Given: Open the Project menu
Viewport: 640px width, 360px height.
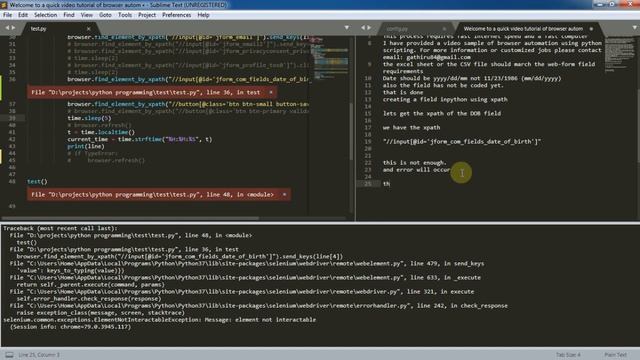Looking at the screenshot, I should click(147, 15).
